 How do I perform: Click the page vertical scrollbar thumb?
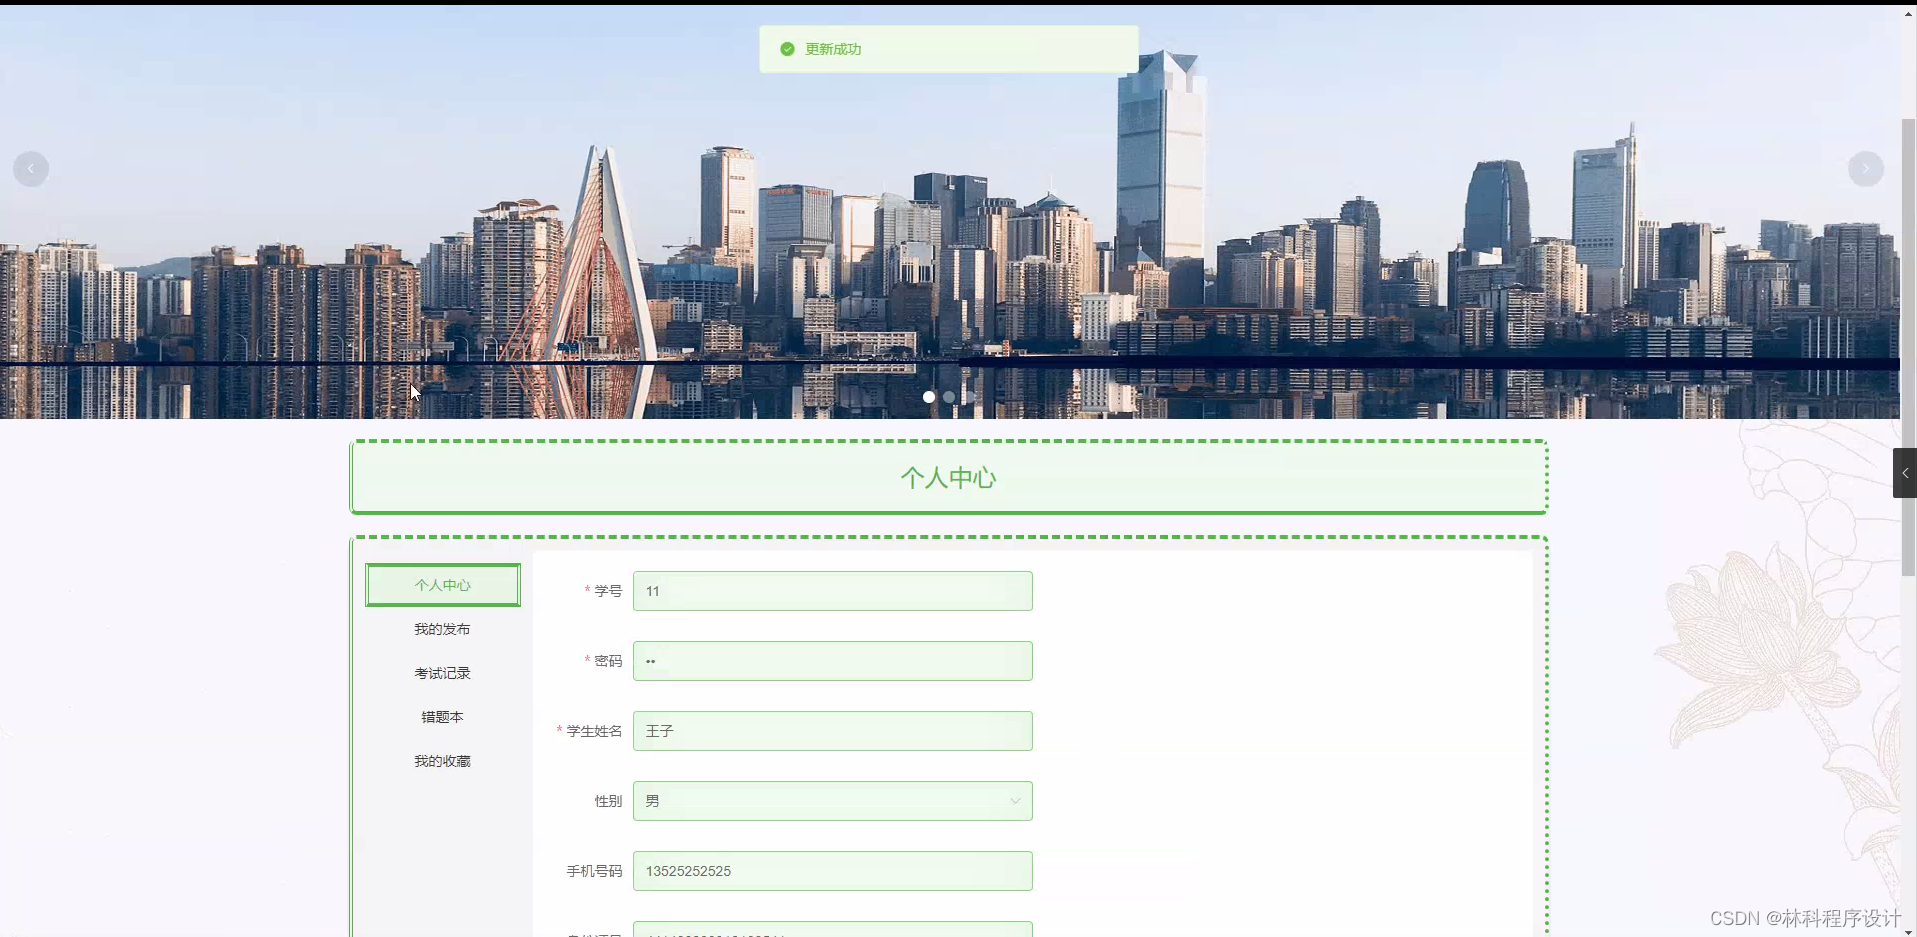point(1908,347)
